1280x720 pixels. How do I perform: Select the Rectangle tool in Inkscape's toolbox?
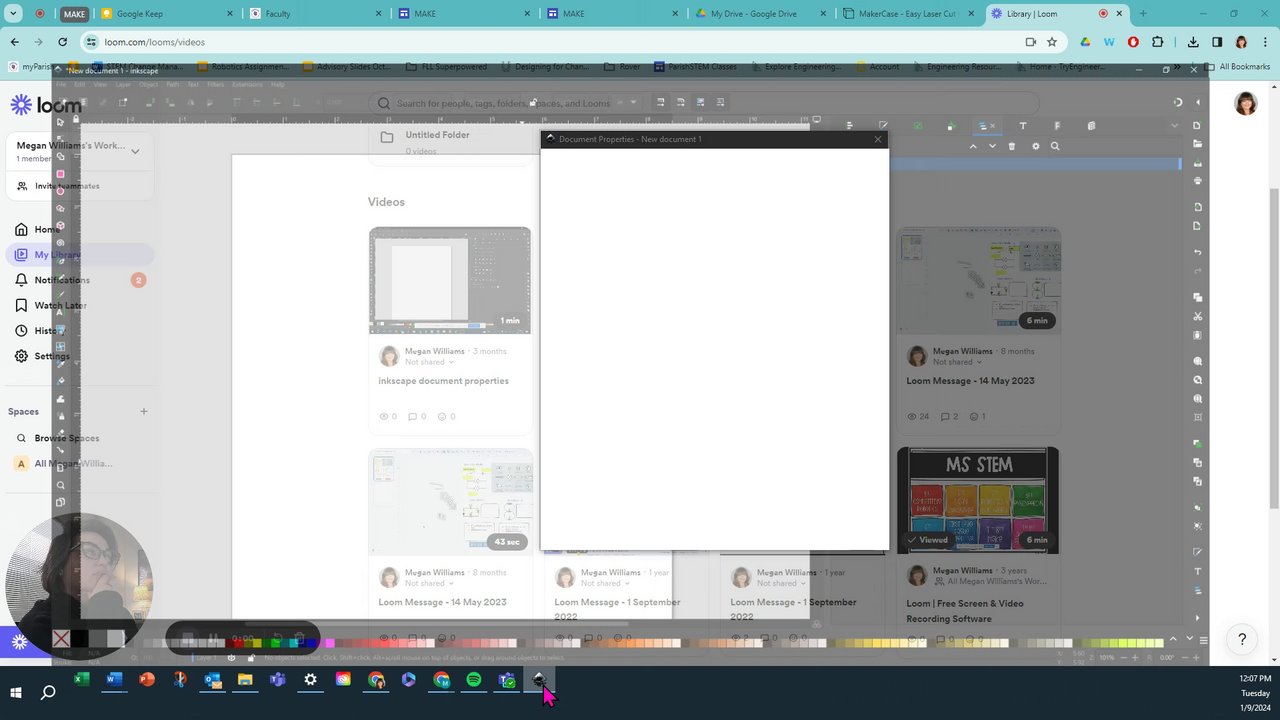60,174
